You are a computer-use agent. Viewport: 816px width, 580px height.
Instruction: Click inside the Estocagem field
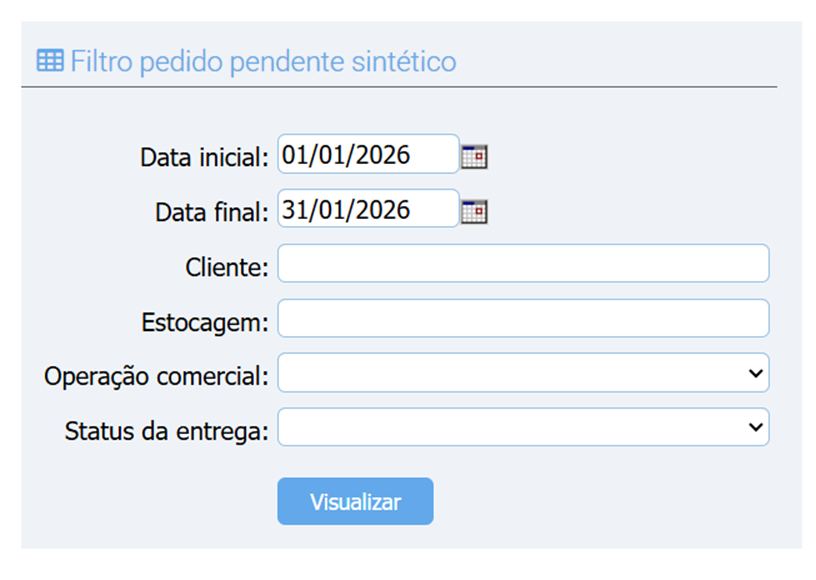click(x=523, y=317)
